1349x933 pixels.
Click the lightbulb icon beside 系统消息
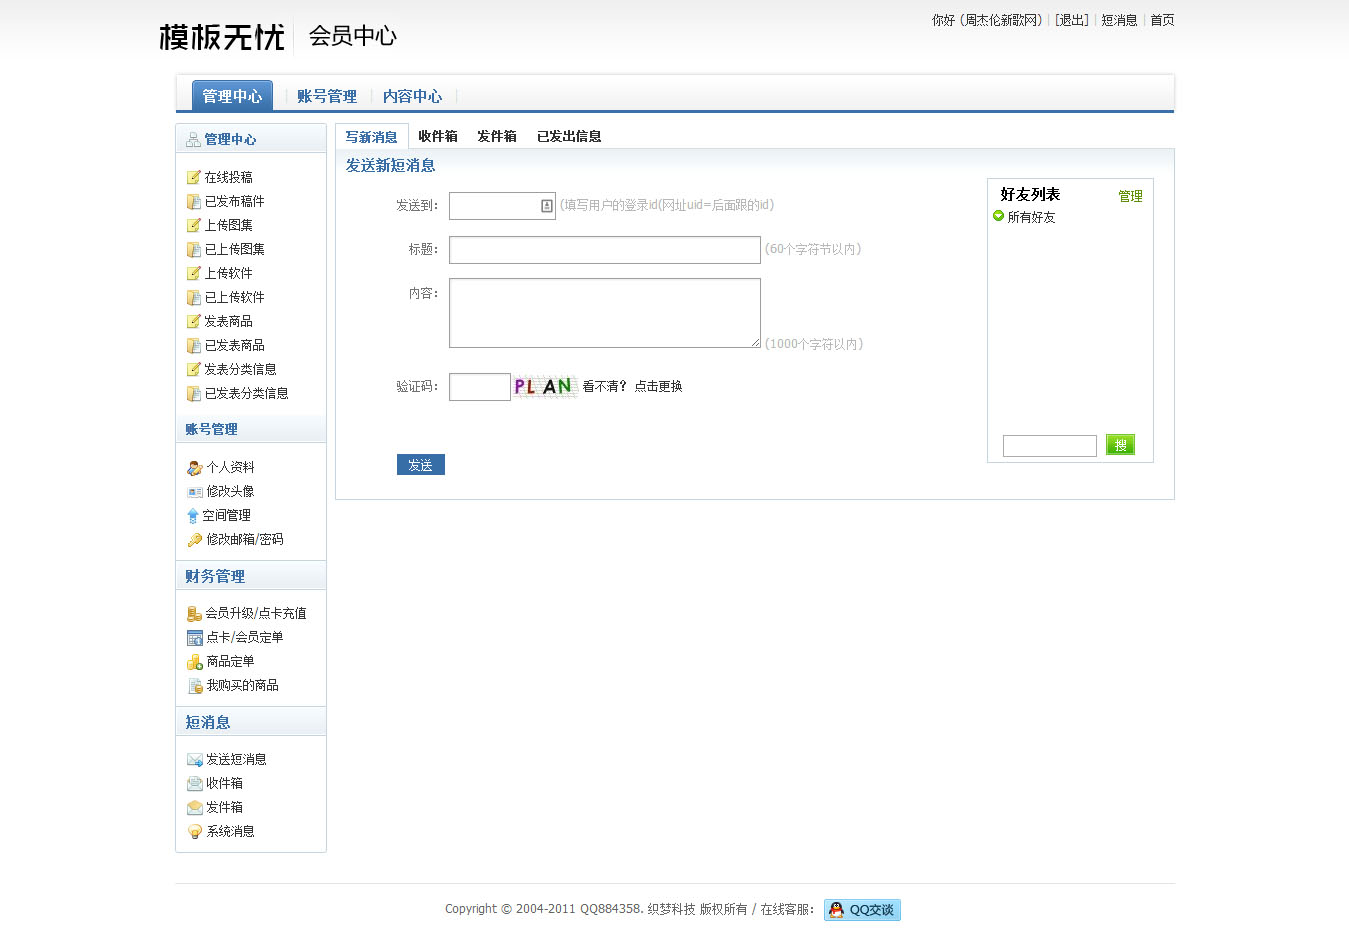195,832
